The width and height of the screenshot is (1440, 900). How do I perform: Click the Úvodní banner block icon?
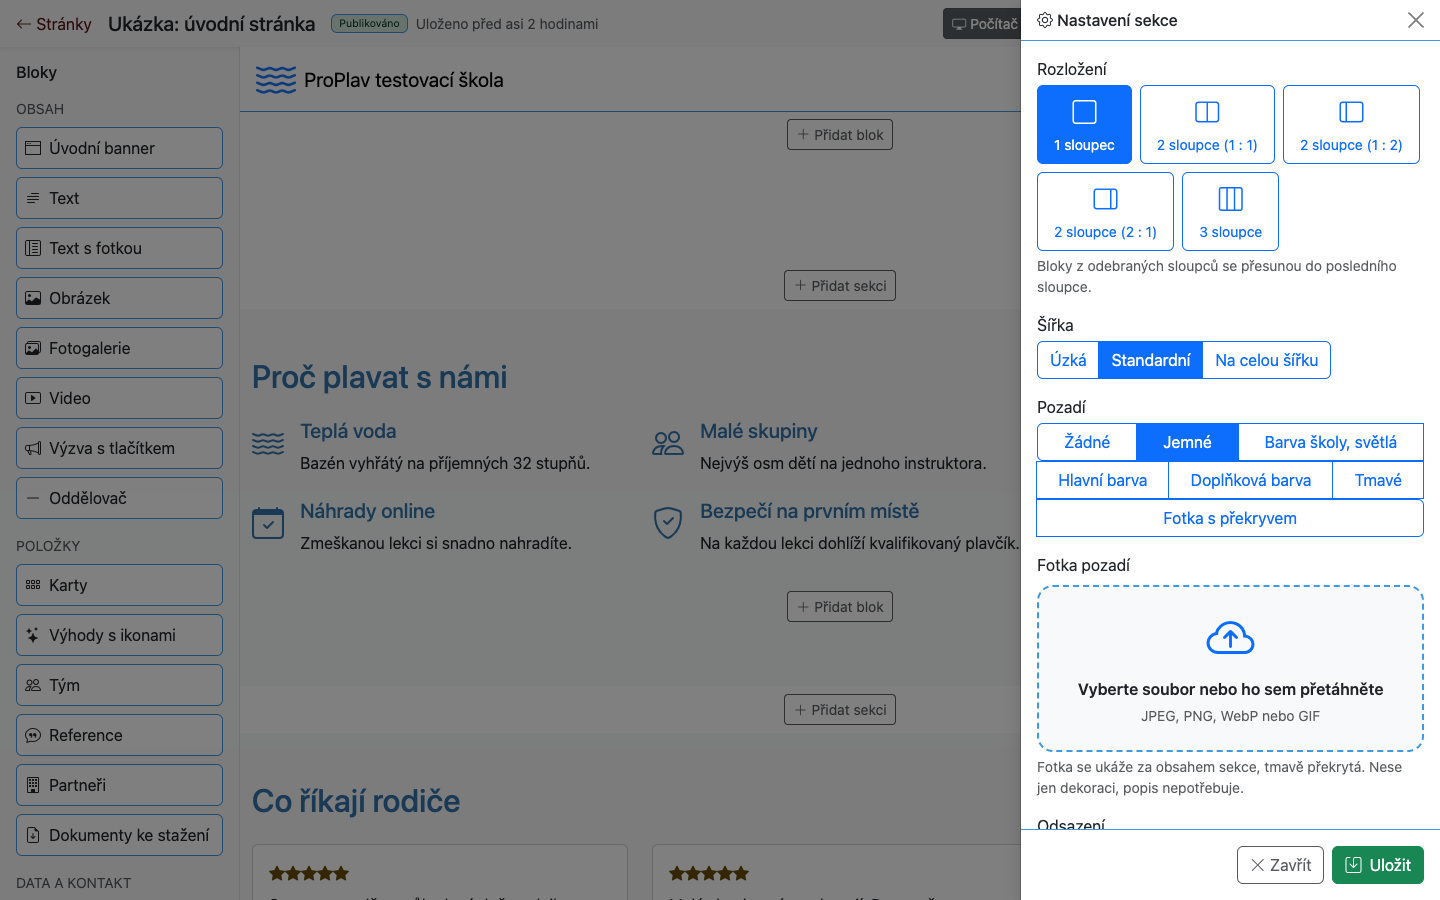click(x=33, y=148)
